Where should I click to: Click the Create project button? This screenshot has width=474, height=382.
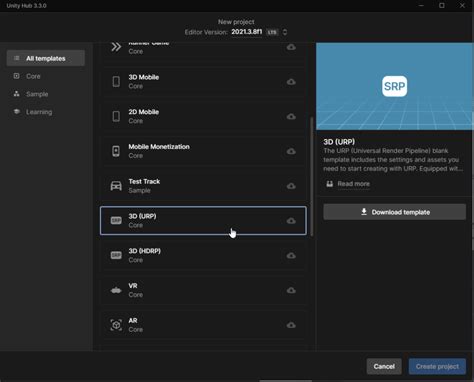pos(437,366)
